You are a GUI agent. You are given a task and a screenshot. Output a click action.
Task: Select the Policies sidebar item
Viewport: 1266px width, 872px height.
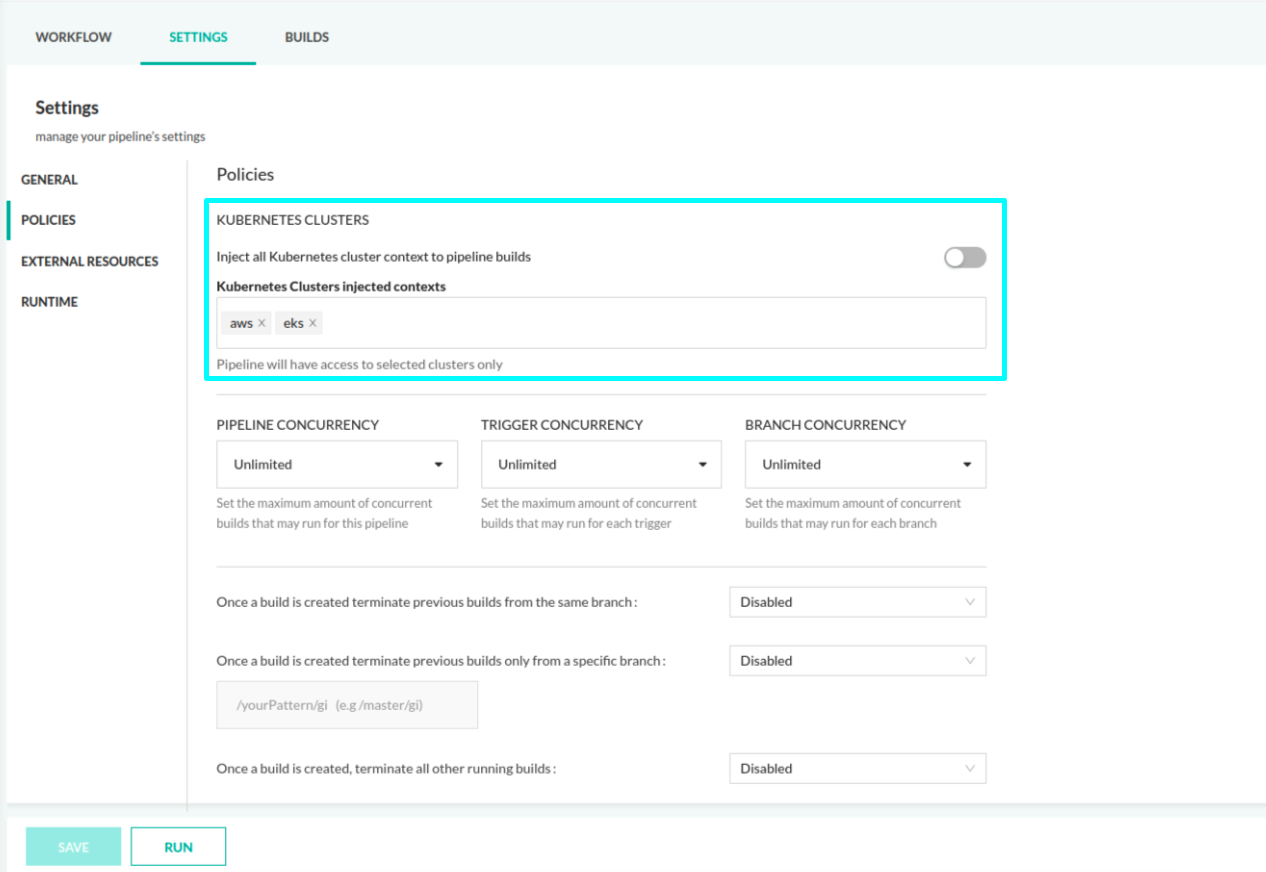point(48,220)
